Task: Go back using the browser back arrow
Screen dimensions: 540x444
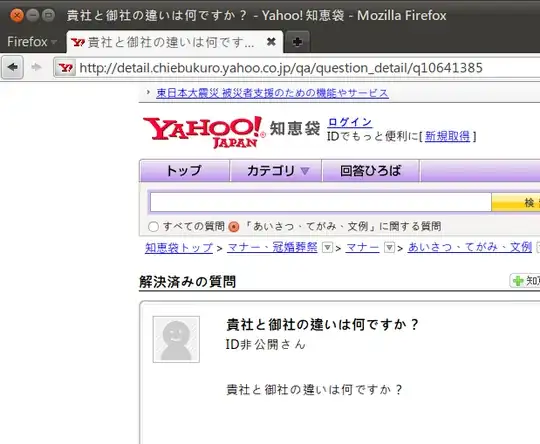Action: (x=13, y=67)
